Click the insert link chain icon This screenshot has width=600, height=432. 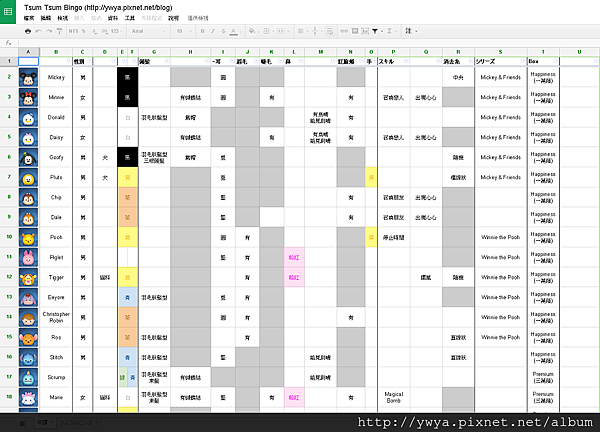coord(344,31)
